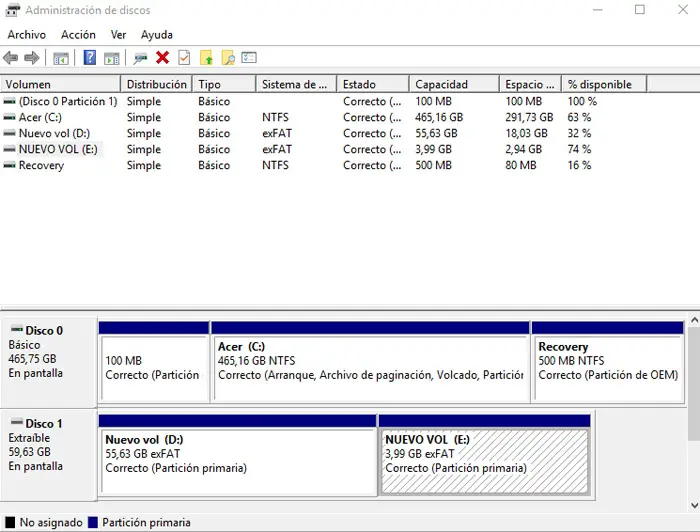The image size is (700, 532).
Task: Click the connect drive toolbar icon
Action: pos(140,58)
